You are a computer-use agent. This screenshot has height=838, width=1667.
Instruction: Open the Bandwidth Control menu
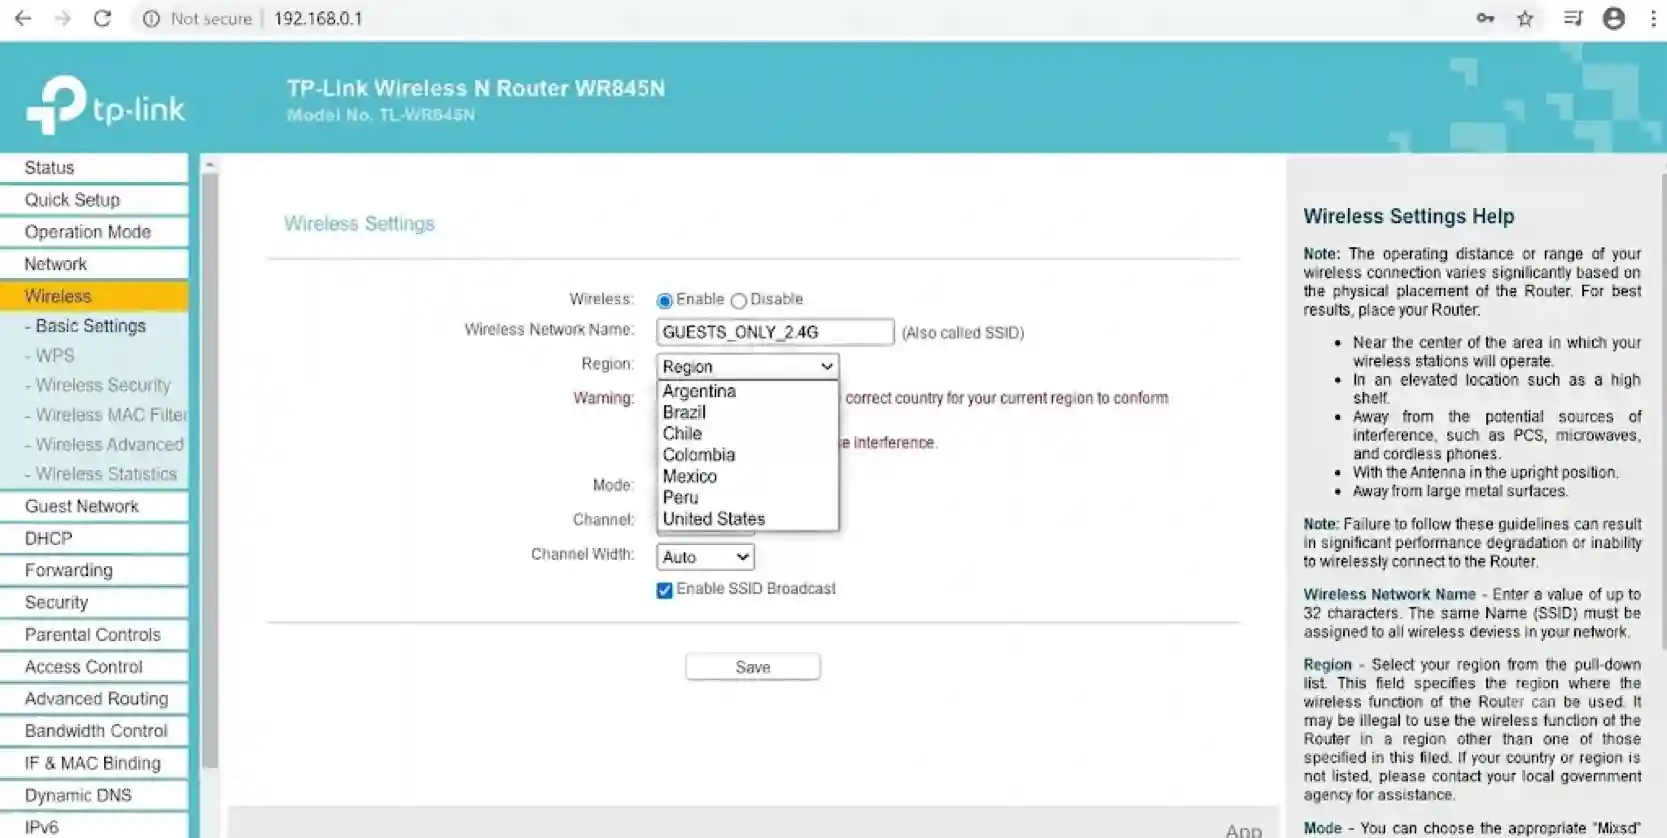[94, 730]
